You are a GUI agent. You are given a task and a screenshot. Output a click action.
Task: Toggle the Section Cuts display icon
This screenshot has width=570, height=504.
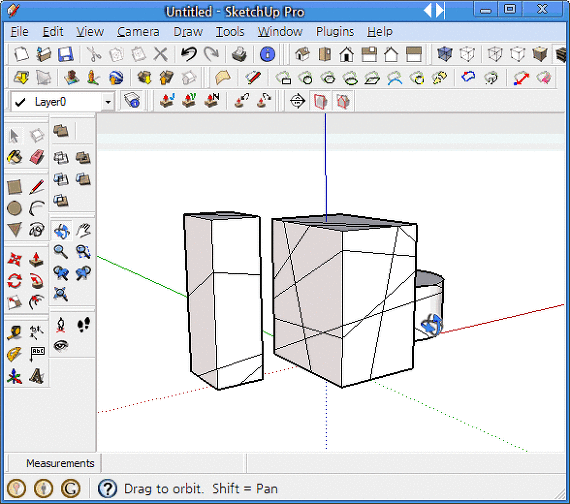(343, 101)
